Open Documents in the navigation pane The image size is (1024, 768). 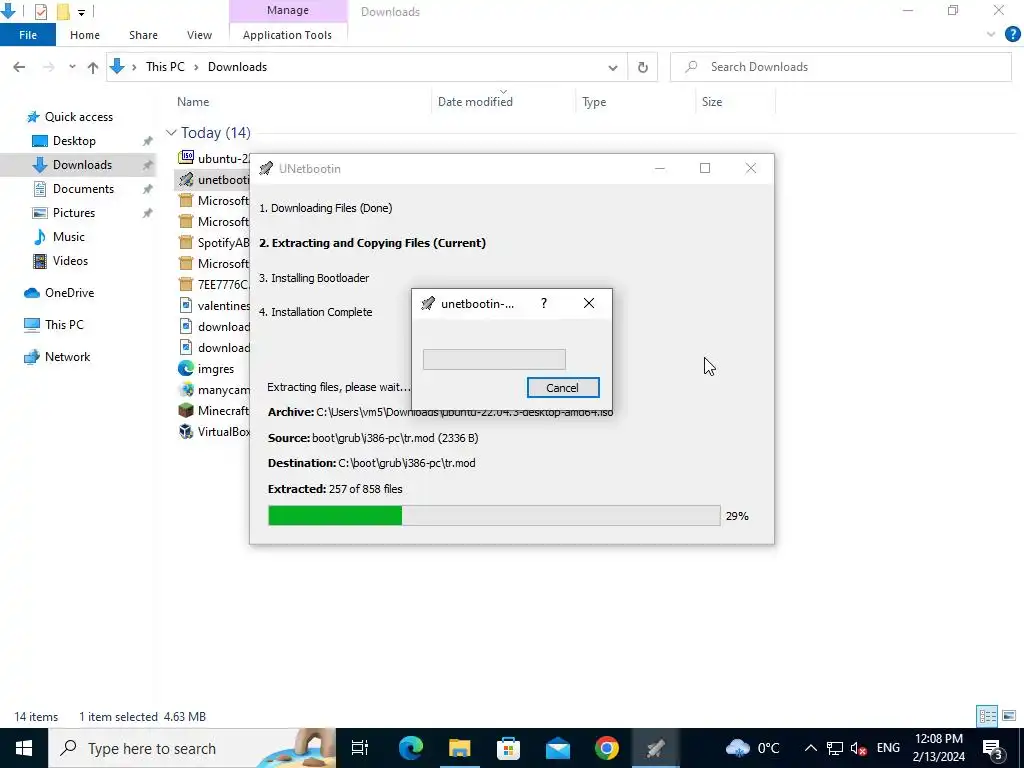(x=83, y=189)
